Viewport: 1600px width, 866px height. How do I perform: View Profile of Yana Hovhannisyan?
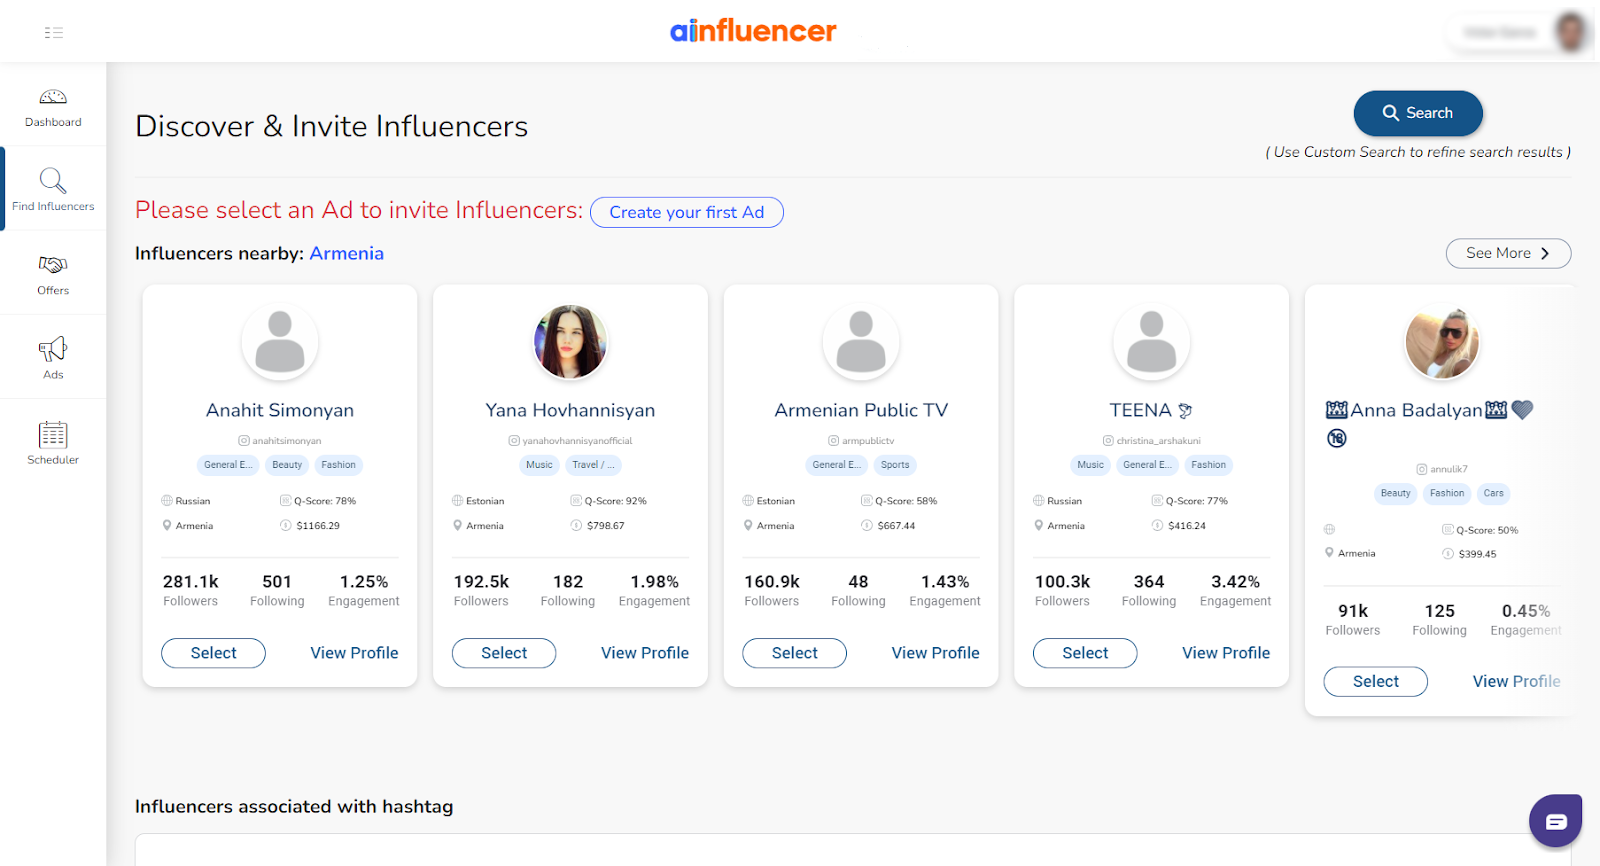pyautogui.click(x=645, y=653)
